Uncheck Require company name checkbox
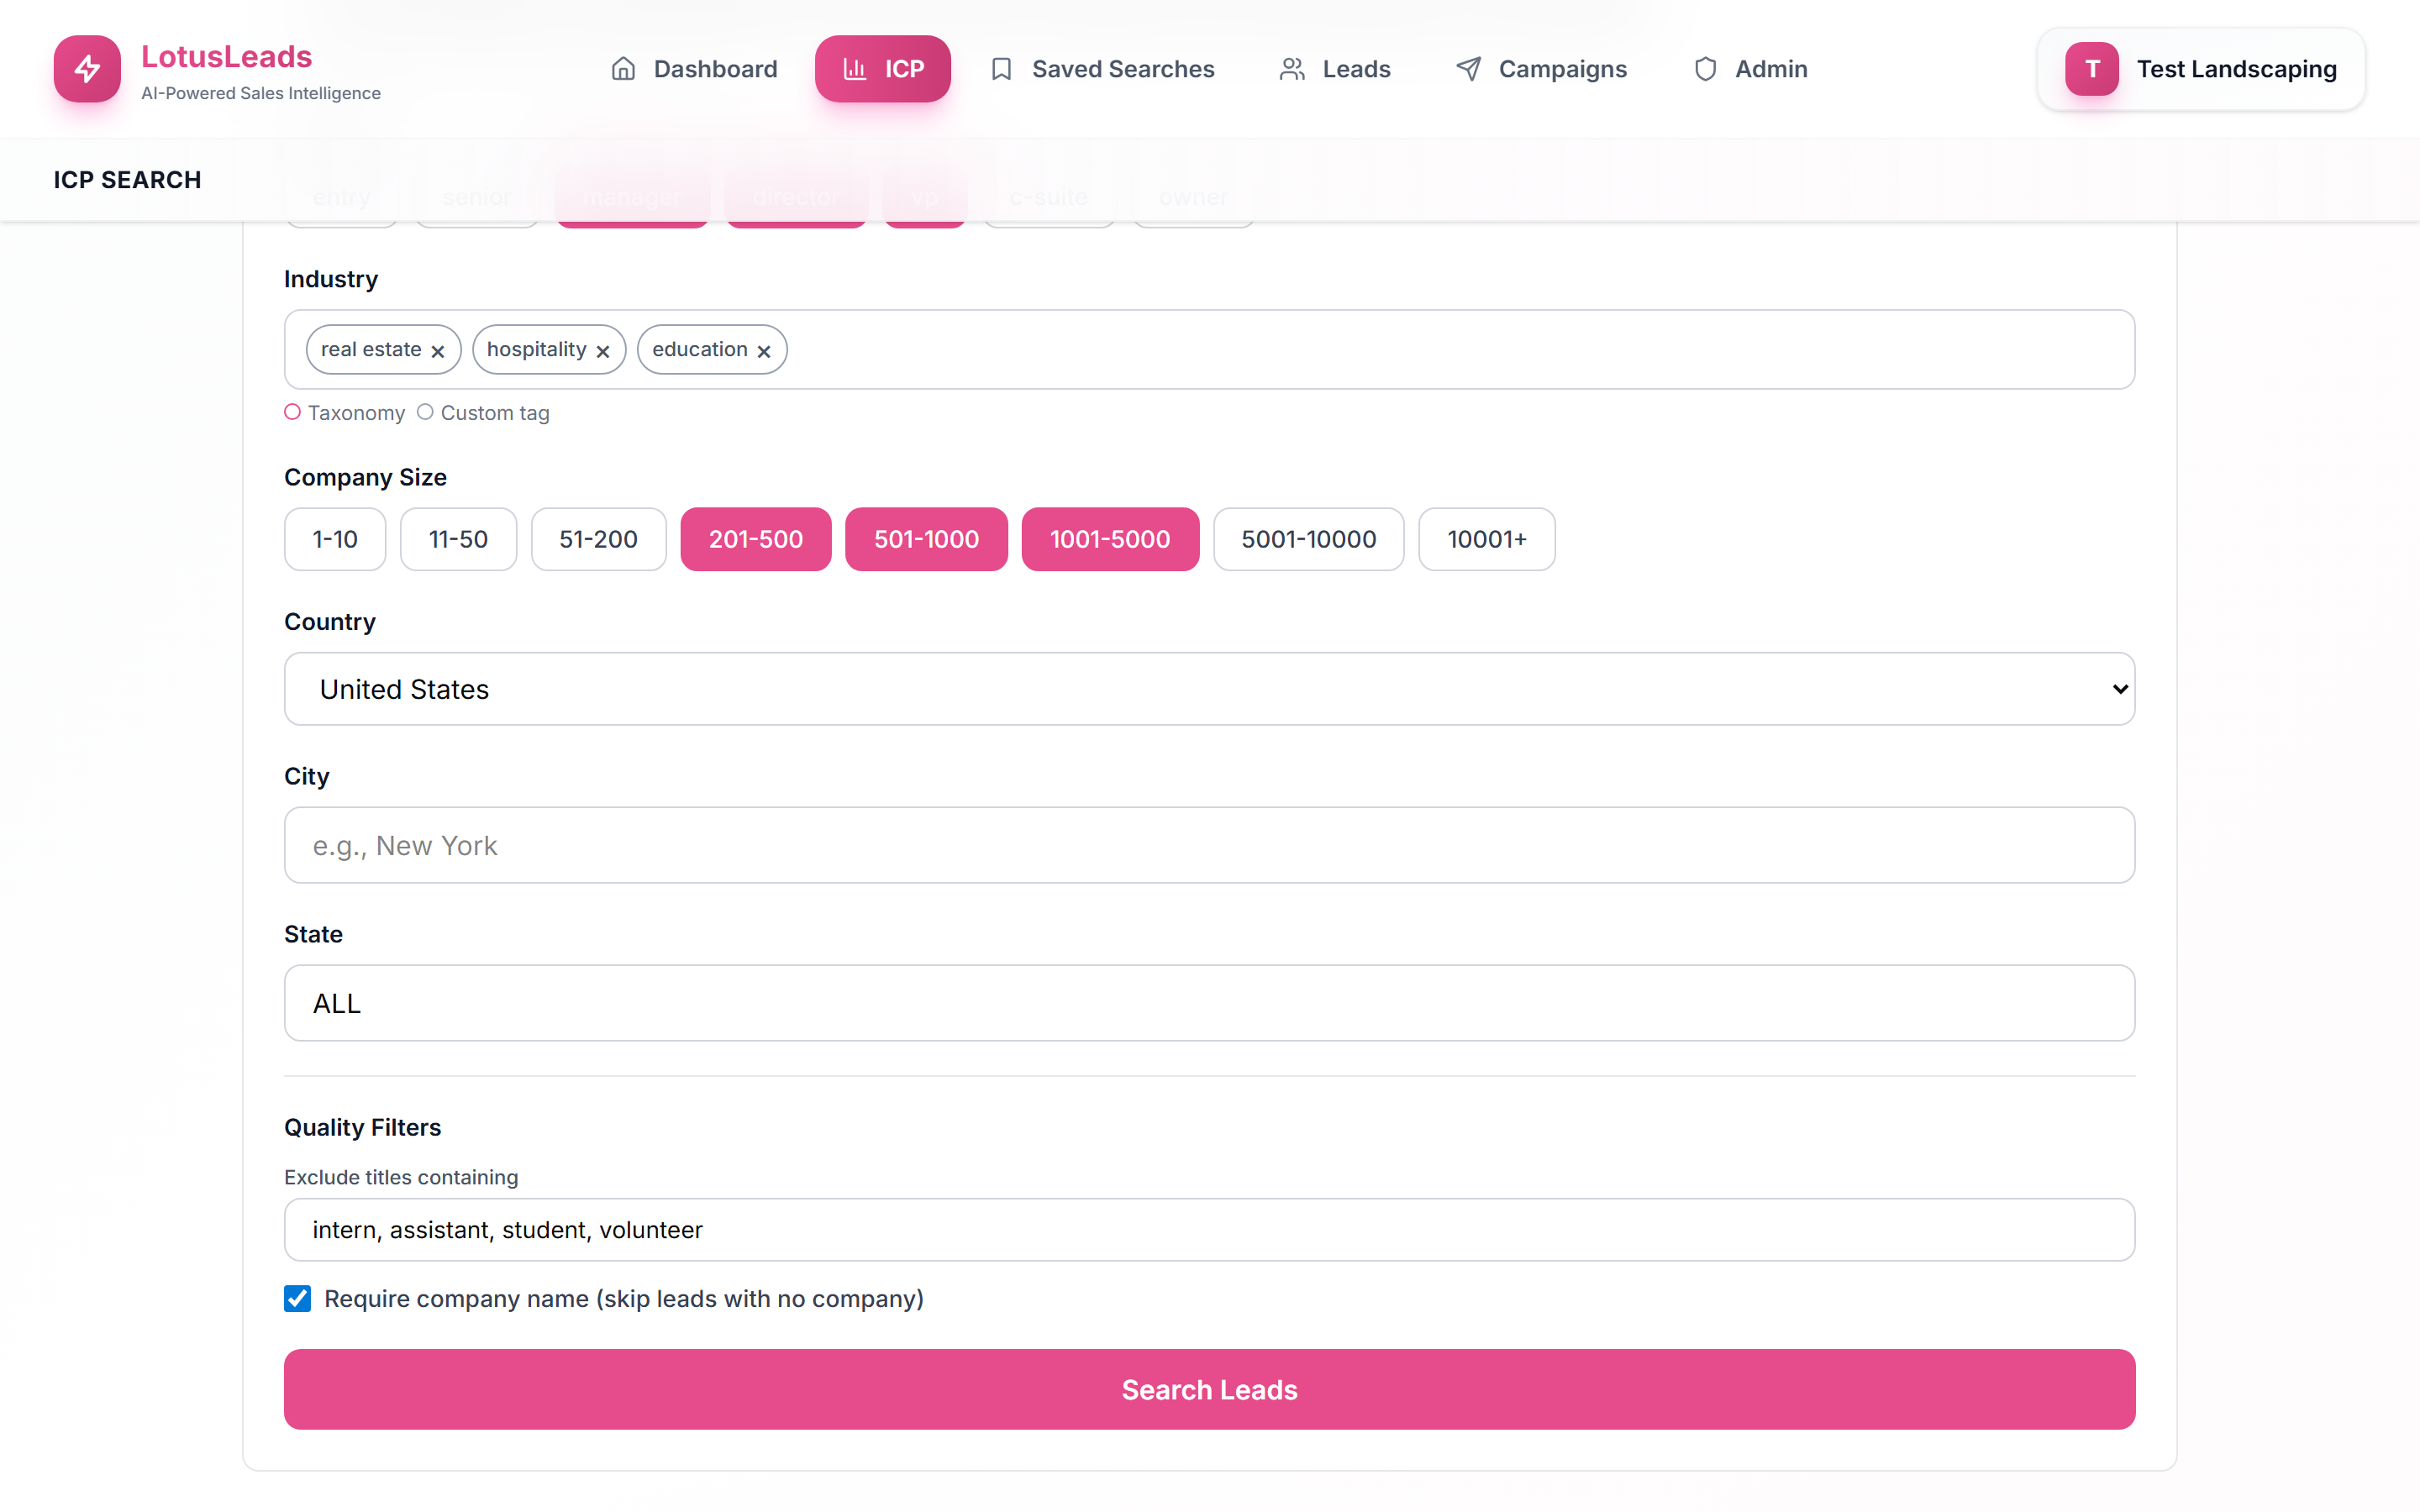Screen dimensions: 2420x1512 pos(298,1299)
